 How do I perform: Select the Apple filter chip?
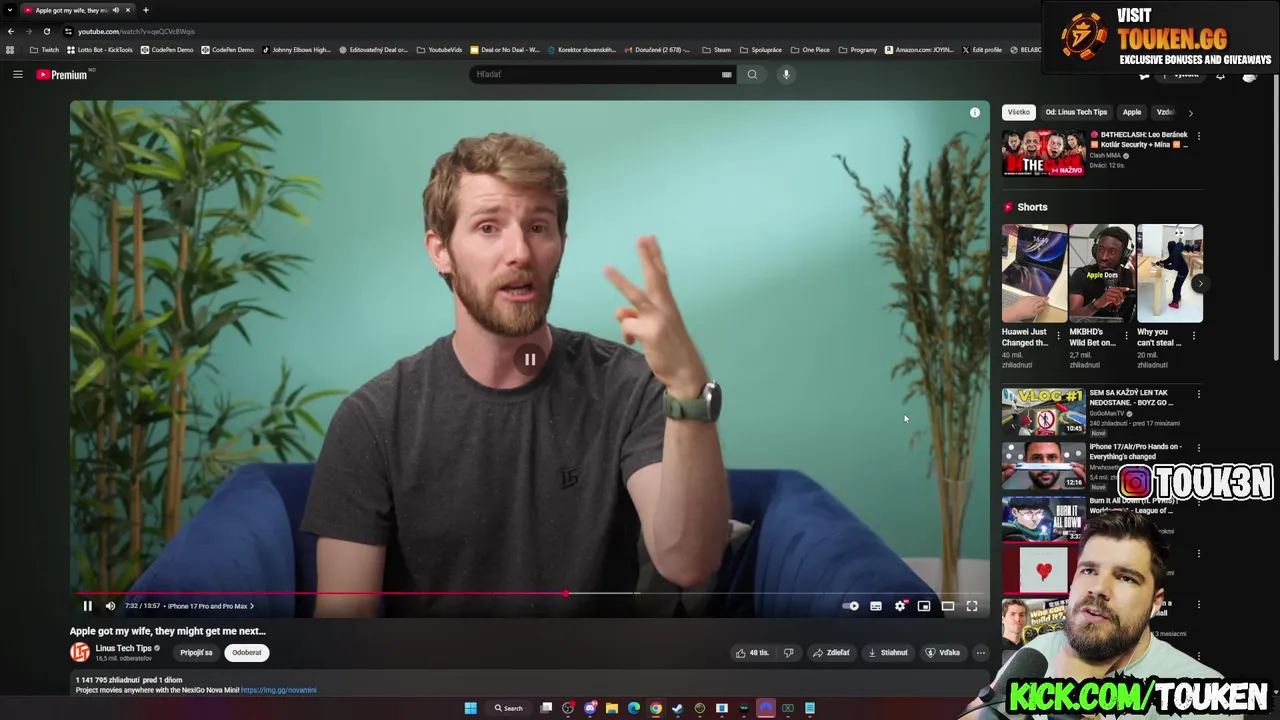pyautogui.click(x=1131, y=112)
